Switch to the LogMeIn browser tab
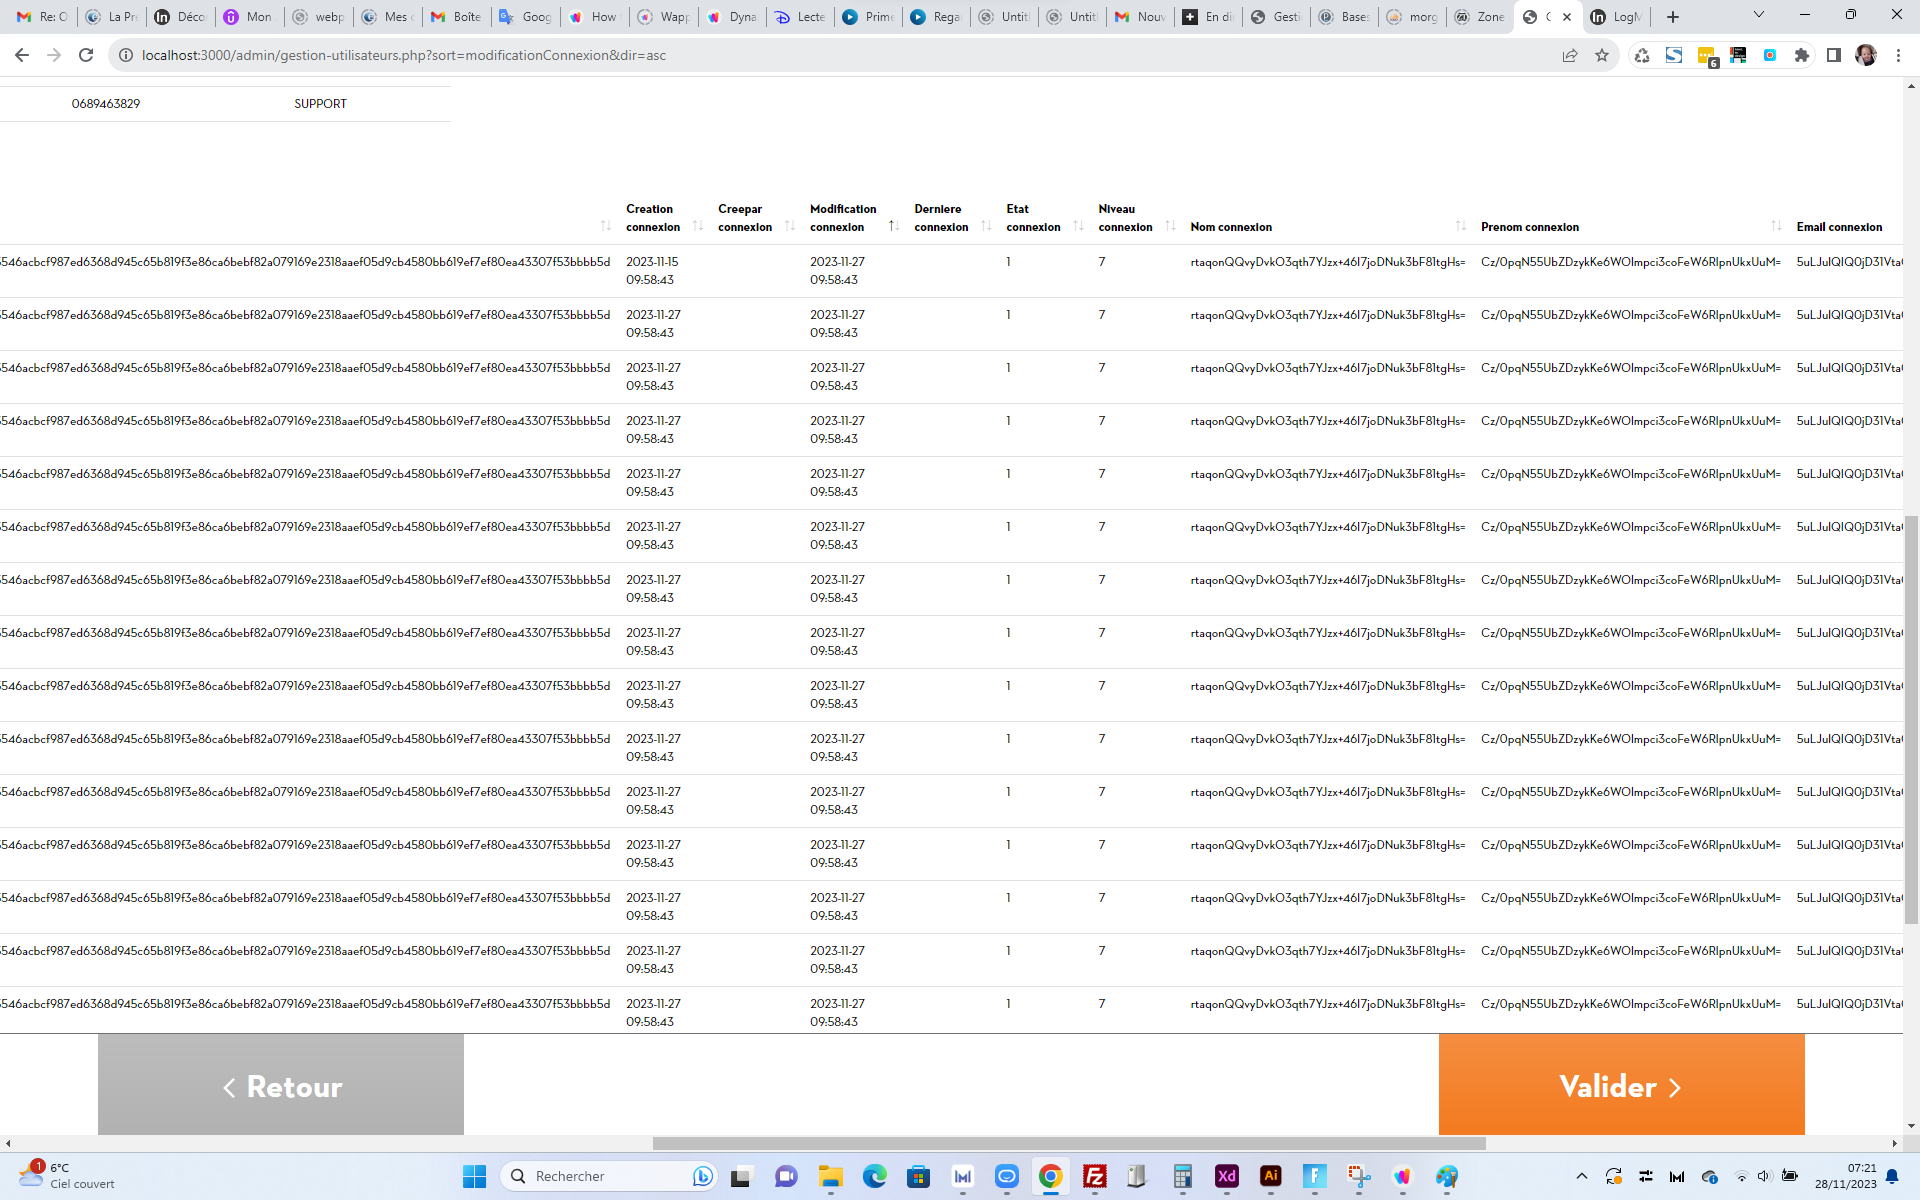 tap(1616, 17)
